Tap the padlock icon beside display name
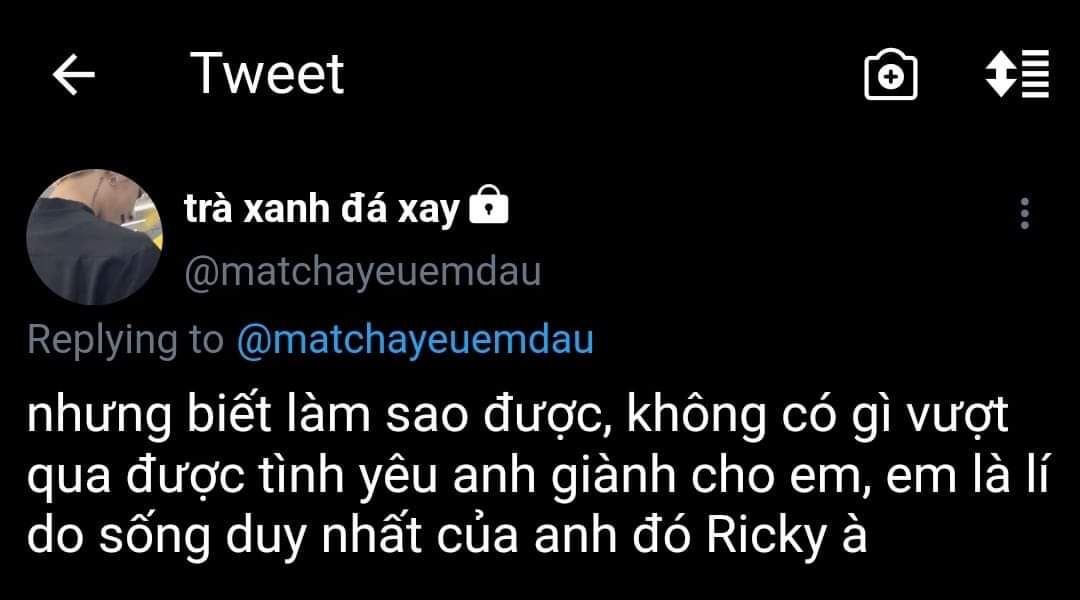 pyautogui.click(x=488, y=205)
